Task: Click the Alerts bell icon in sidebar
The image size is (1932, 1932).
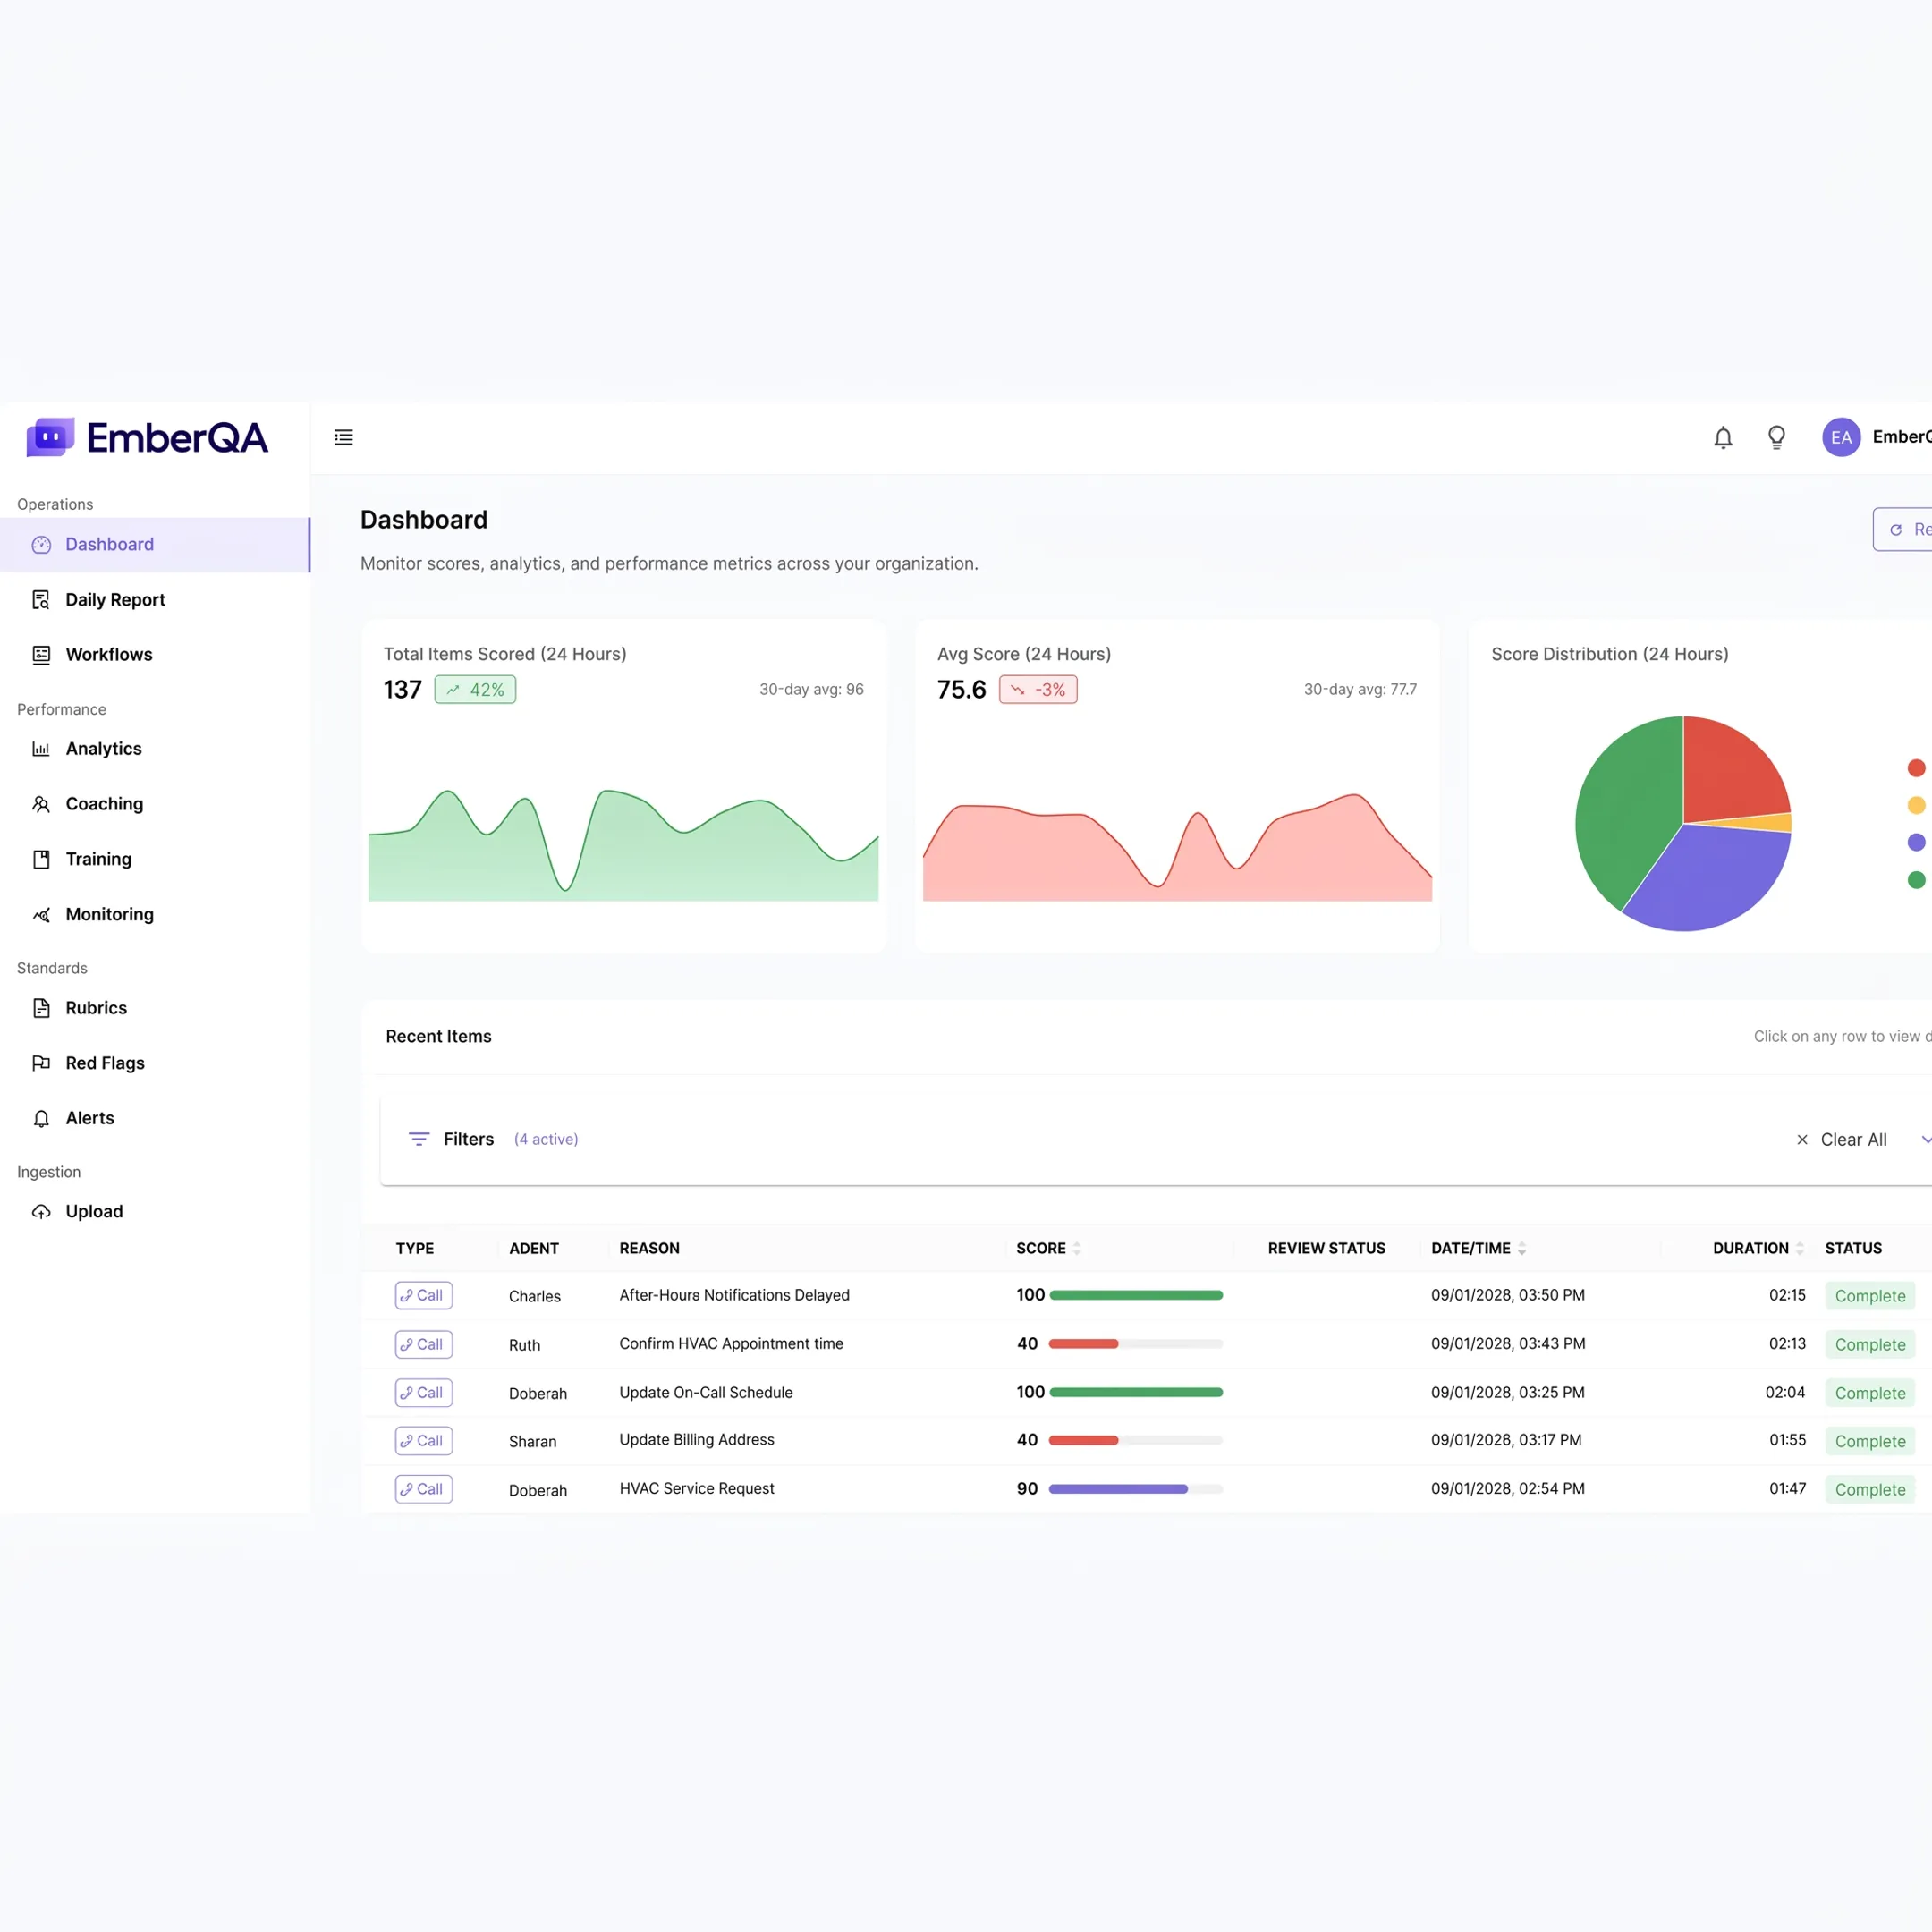Action: tap(41, 1118)
